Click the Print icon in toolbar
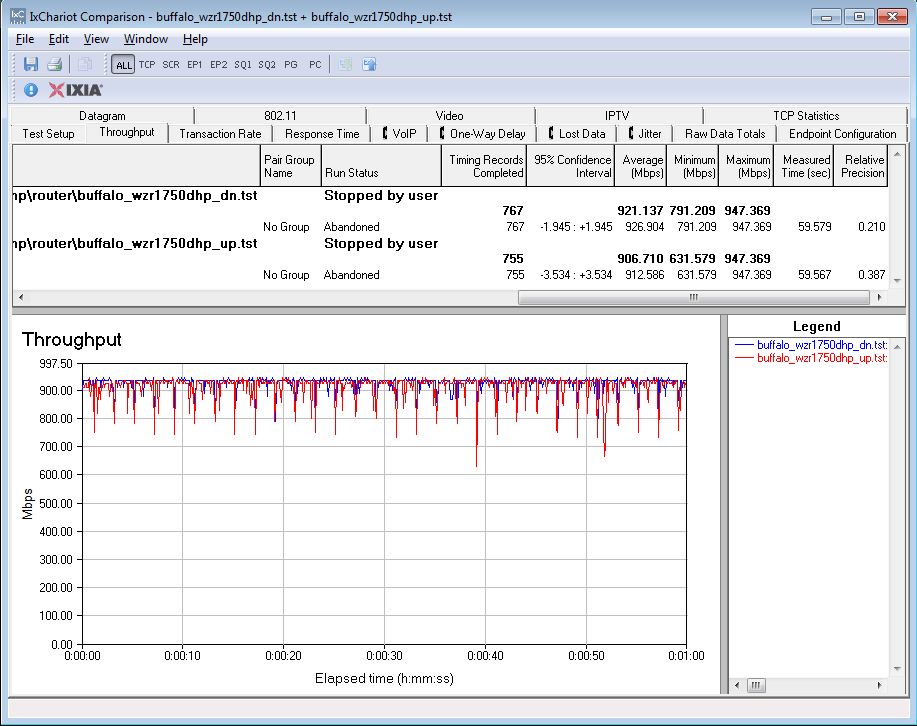The height and width of the screenshot is (726, 917). pyautogui.click(x=54, y=64)
